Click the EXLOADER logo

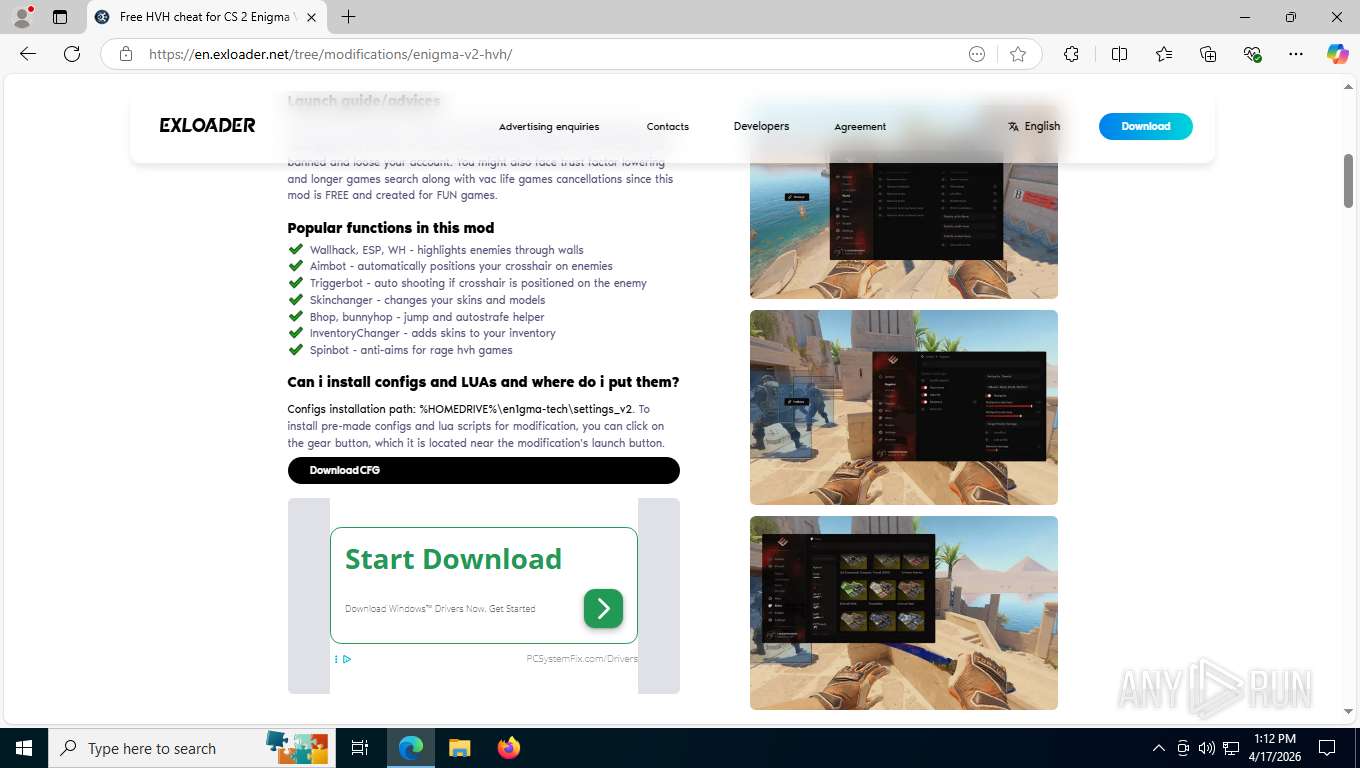click(207, 126)
